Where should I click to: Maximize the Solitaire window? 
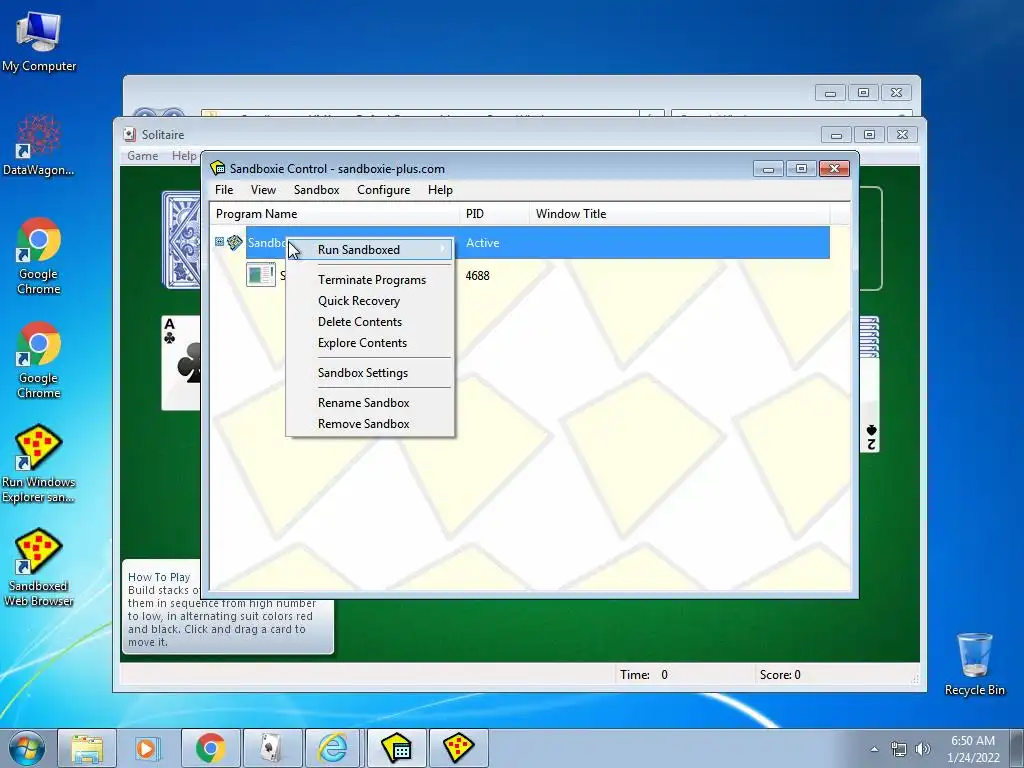869,135
